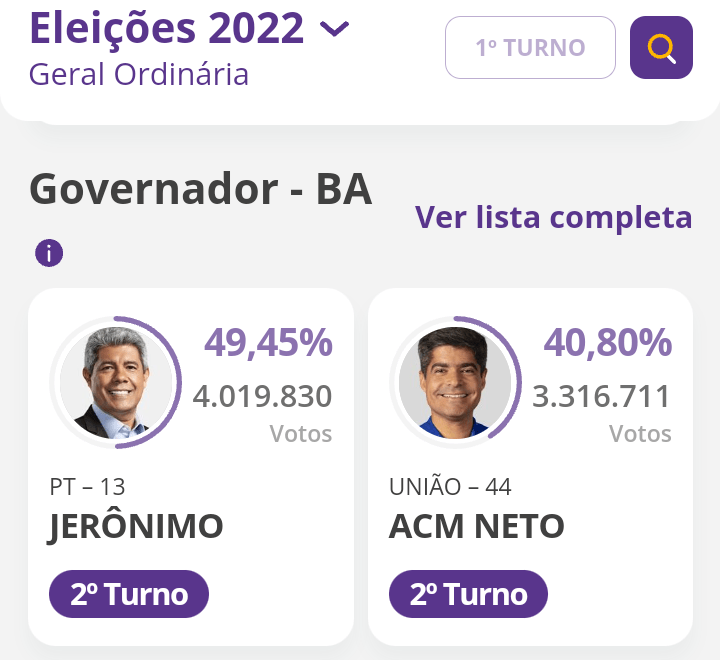This screenshot has width=720, height=660.
Task: Click the 40,80% vote percentage
Action: (608, 343)
